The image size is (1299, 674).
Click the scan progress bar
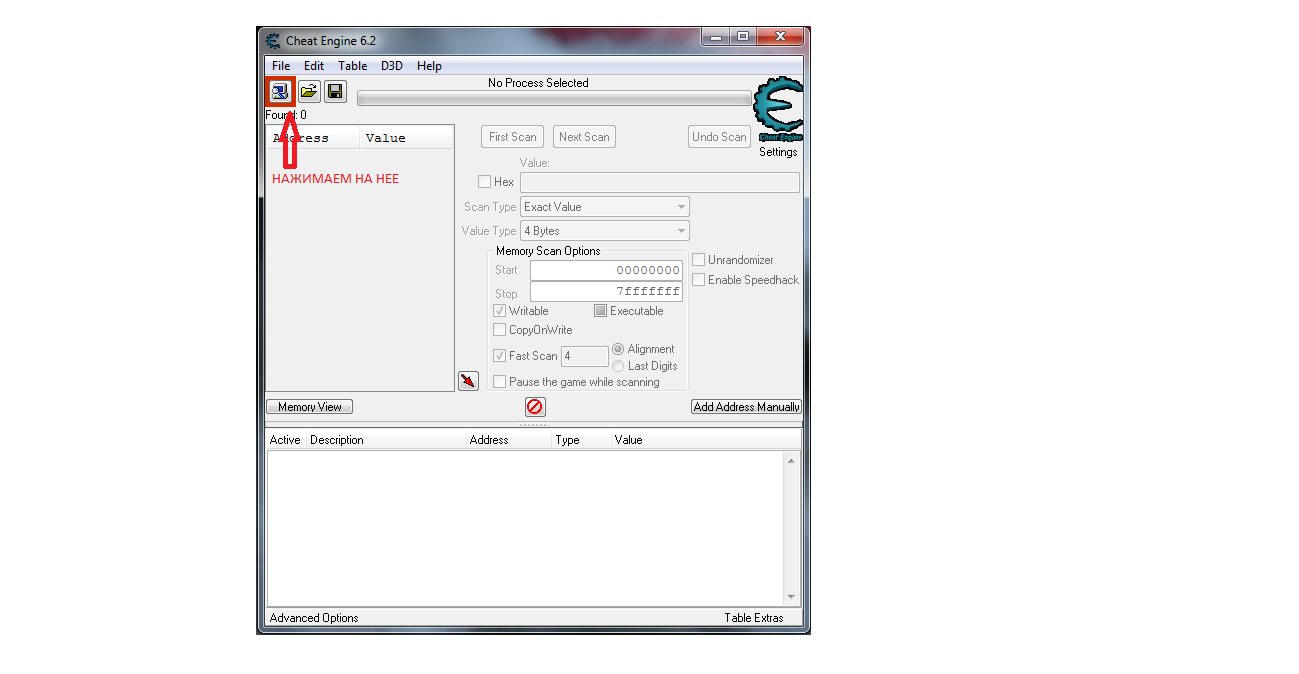tap(553, 98)
